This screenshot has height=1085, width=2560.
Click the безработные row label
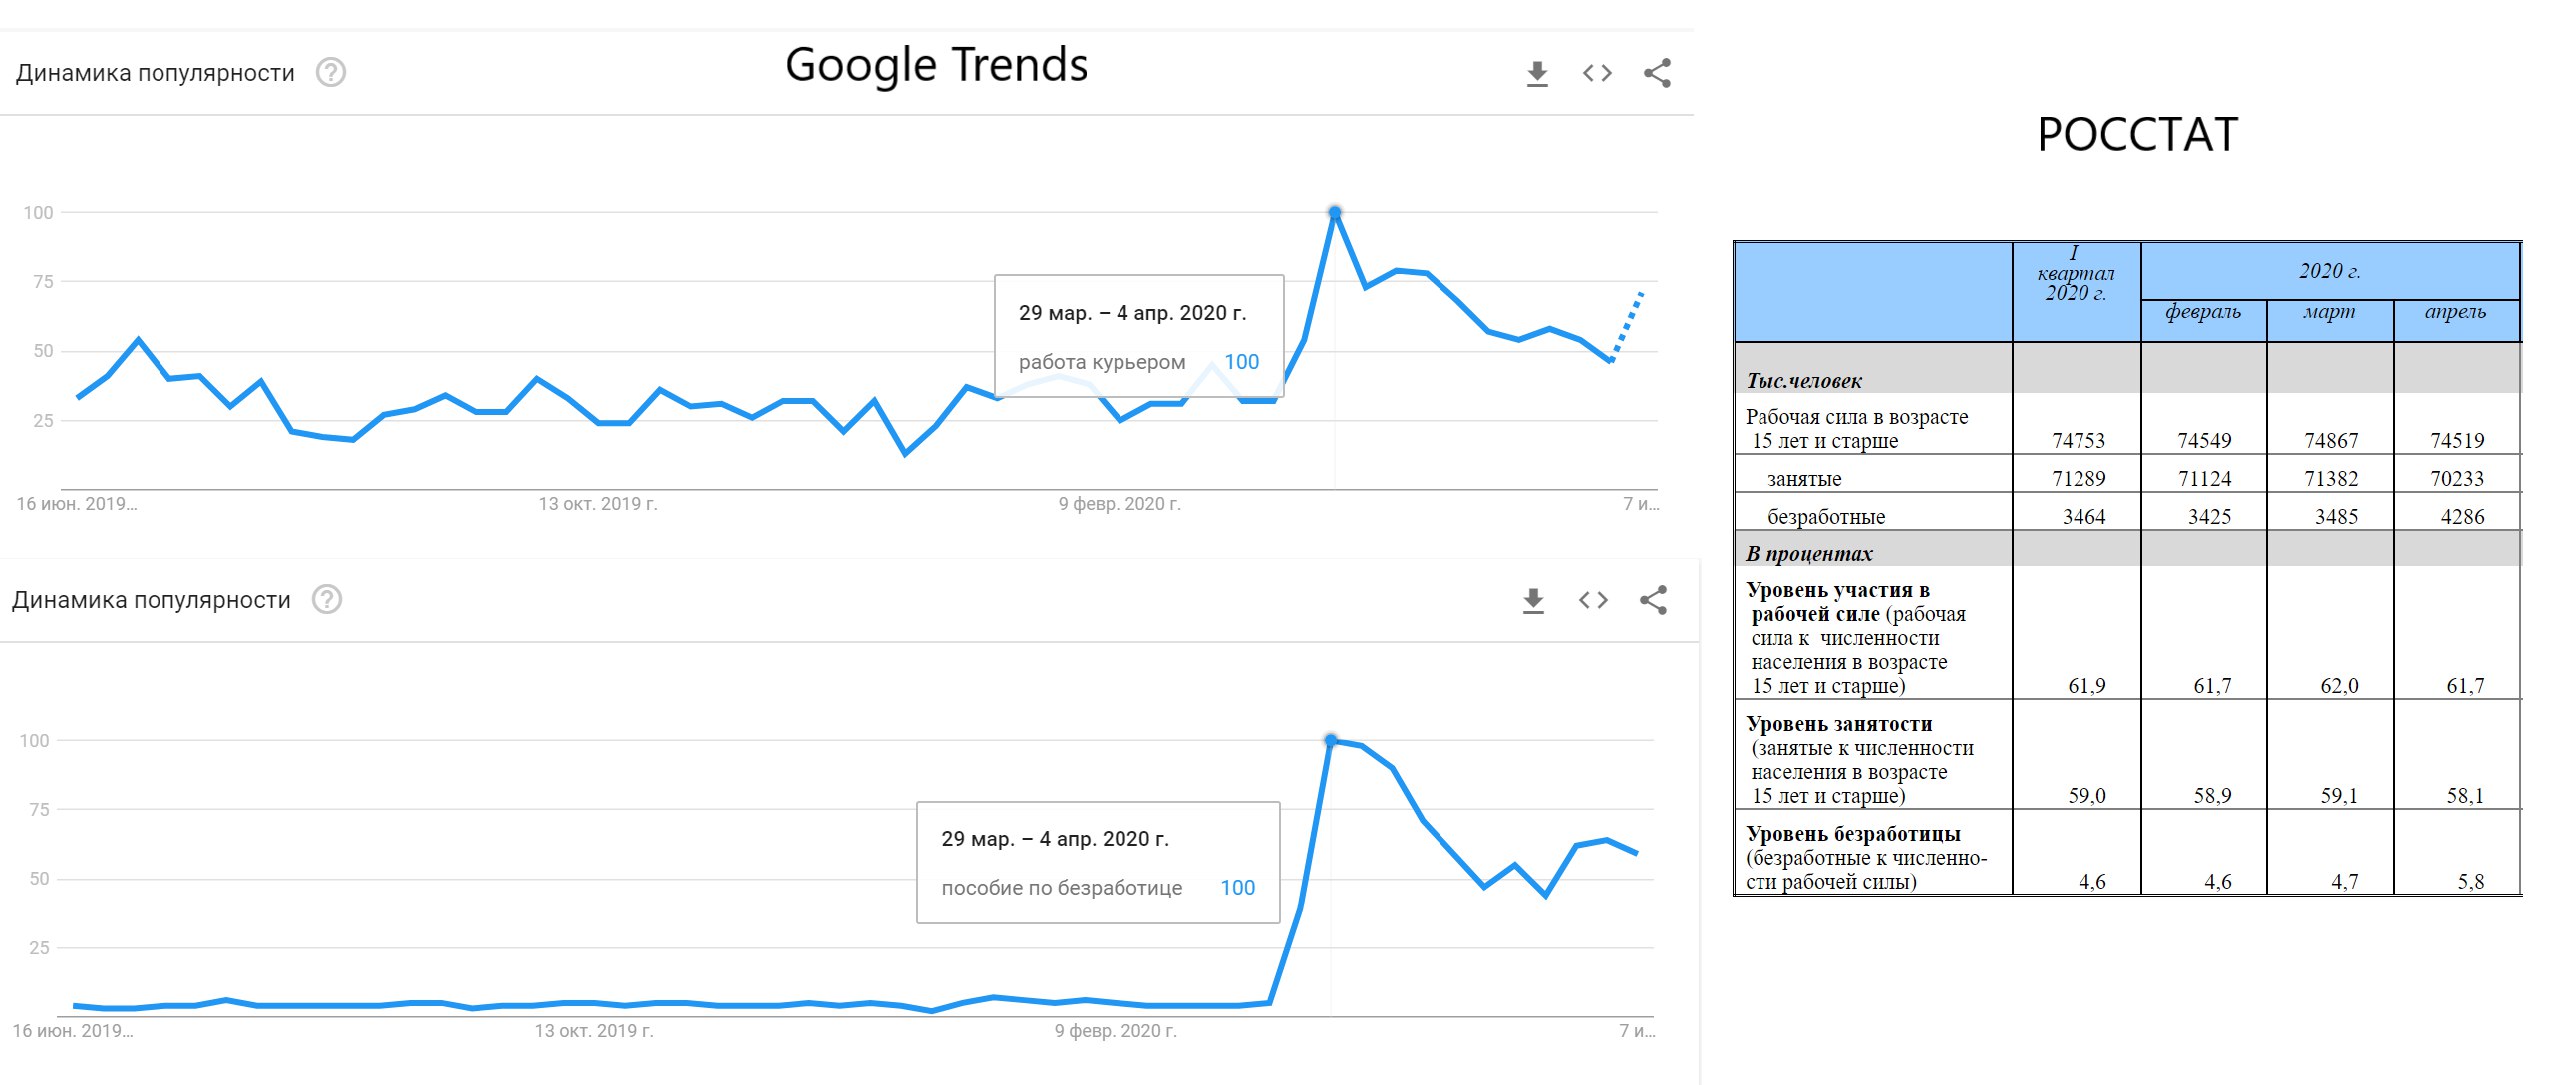coord(1826,517)
